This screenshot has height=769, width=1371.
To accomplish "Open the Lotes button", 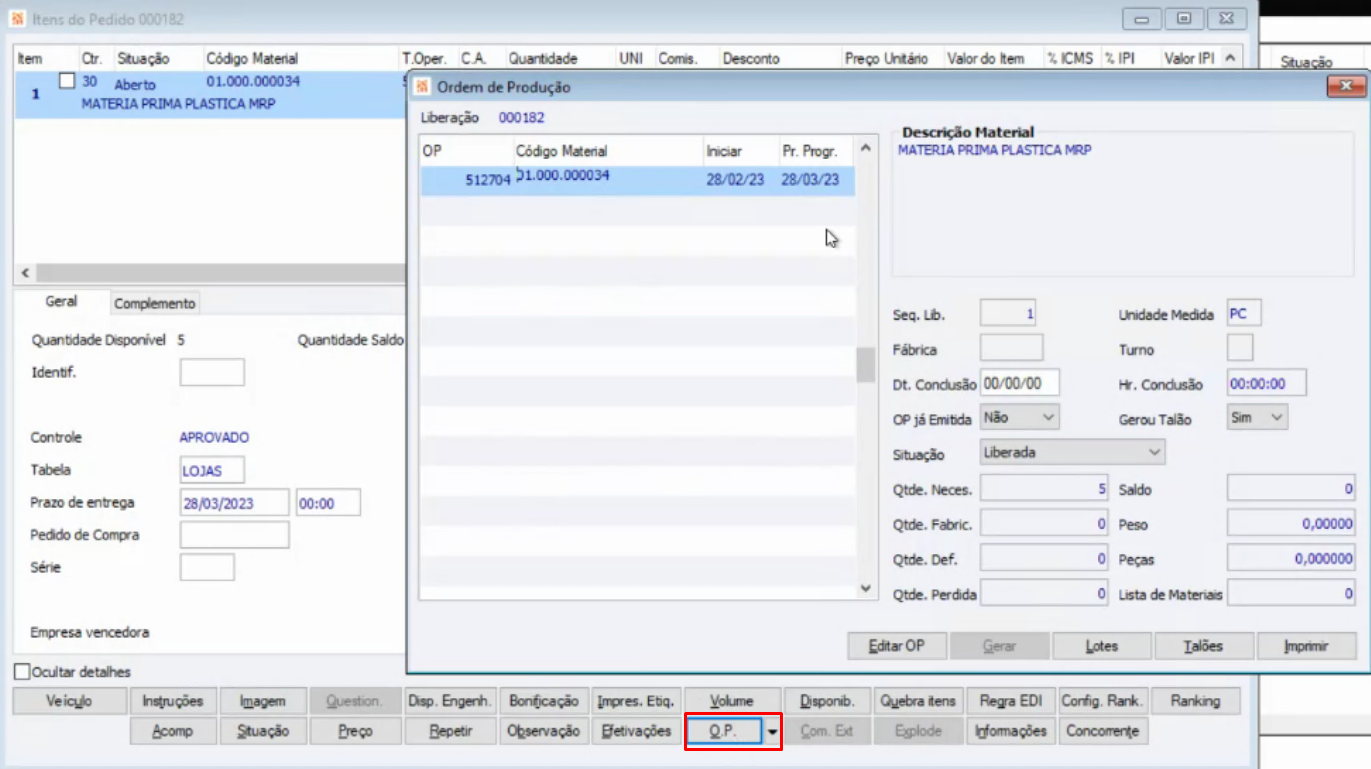I will 1102,646.
